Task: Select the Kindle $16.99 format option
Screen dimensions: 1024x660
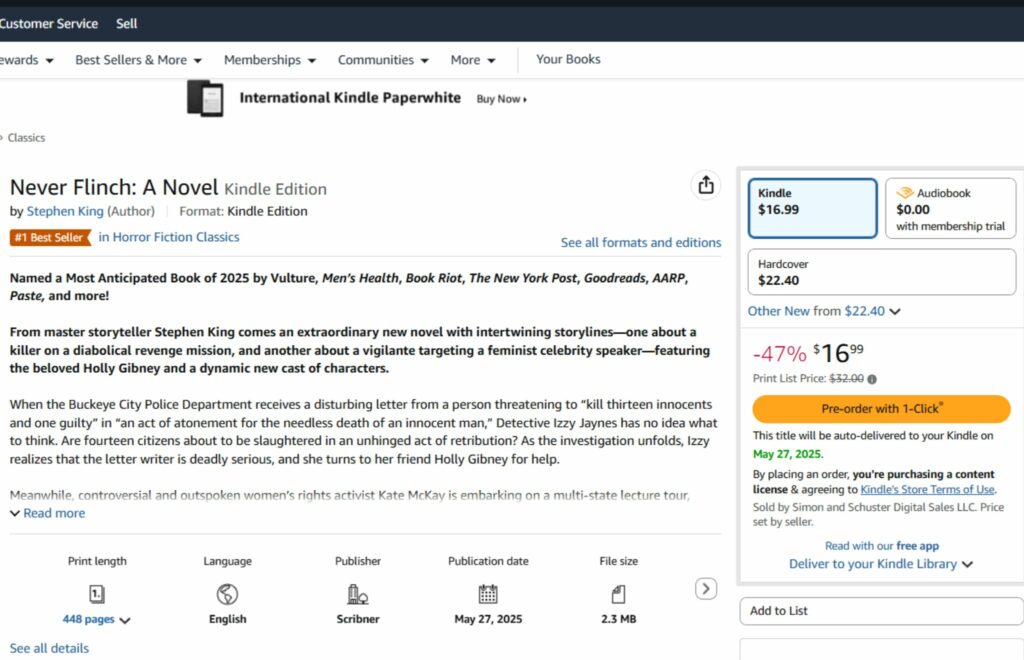Action: click(x=812, y=208)
